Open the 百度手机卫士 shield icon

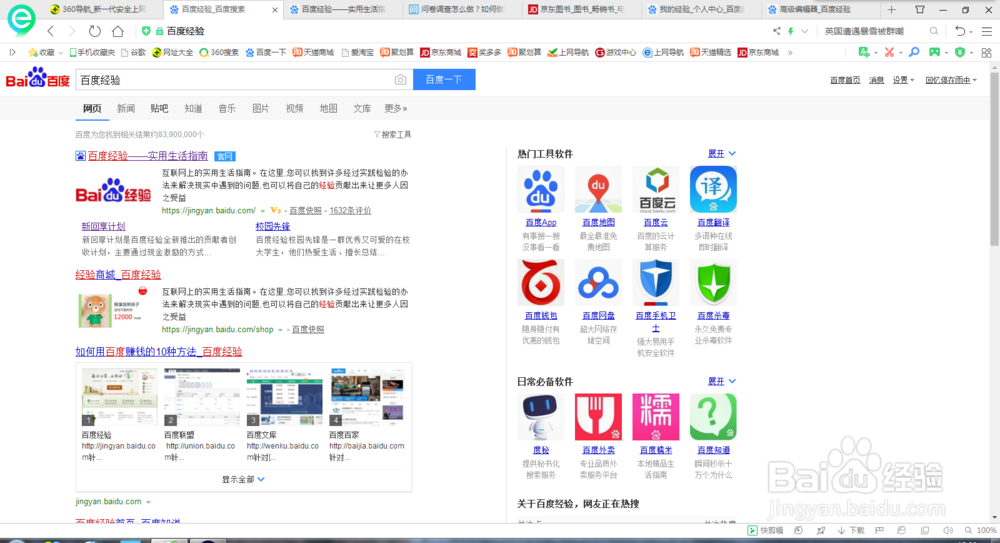656,283
